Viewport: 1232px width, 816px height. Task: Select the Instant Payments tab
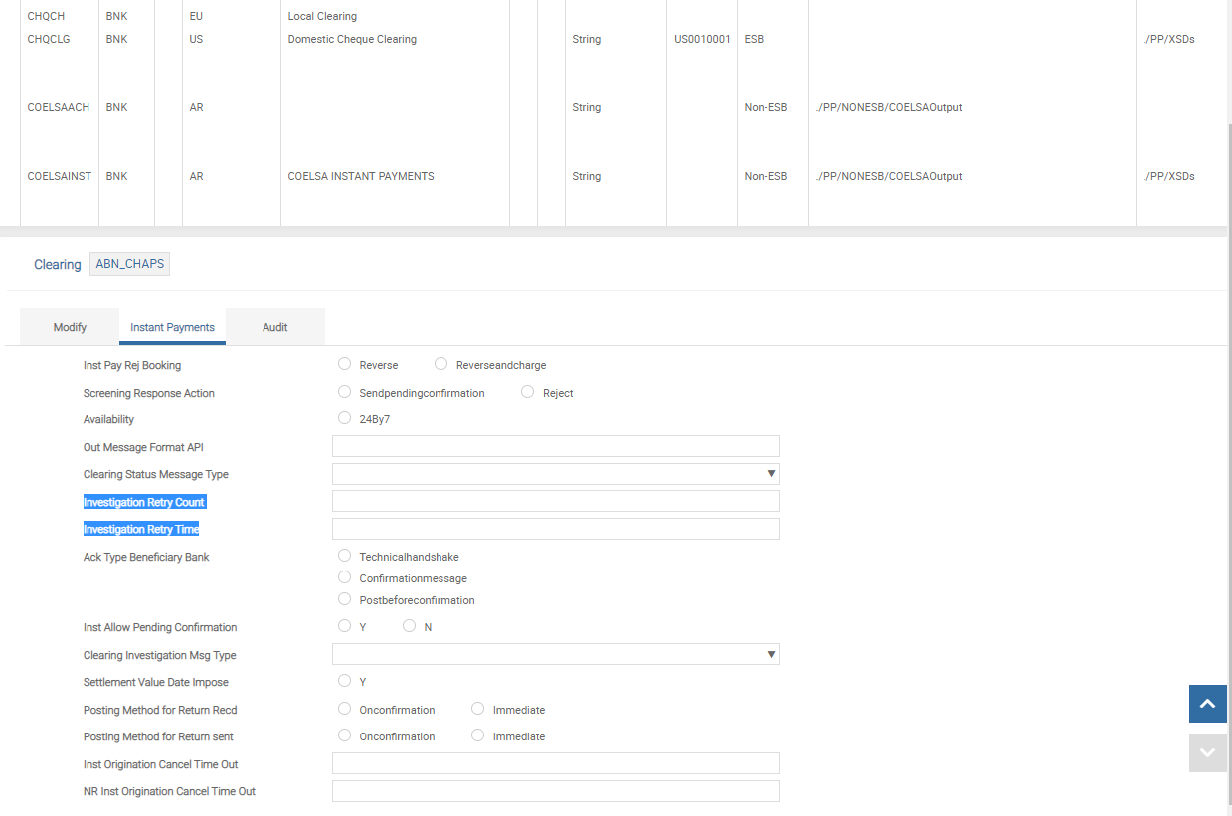tap(172, 327)
